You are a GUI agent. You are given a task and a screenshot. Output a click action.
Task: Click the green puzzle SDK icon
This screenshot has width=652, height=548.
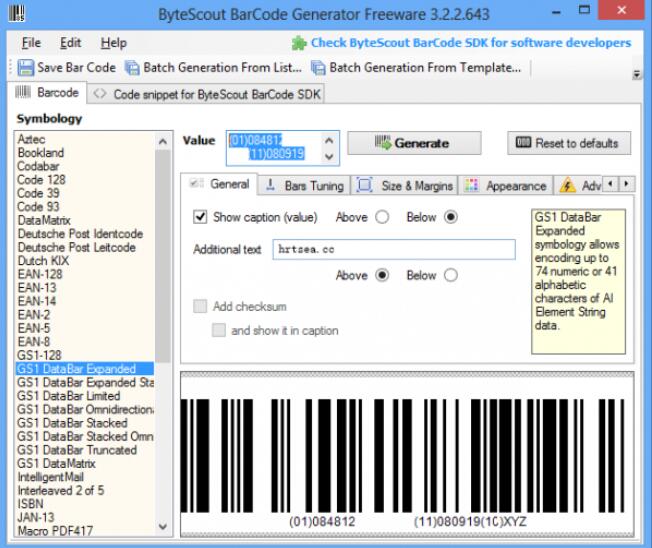click(x=299, y=43)
